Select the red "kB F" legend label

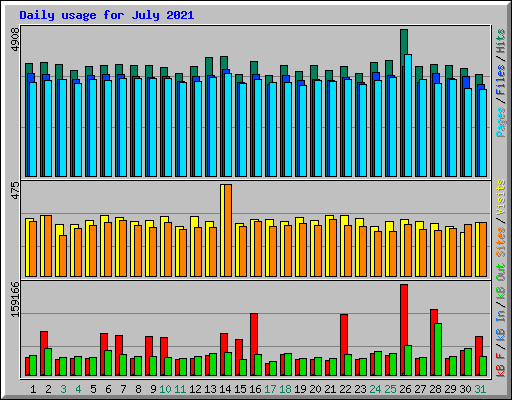coord(501,365)
